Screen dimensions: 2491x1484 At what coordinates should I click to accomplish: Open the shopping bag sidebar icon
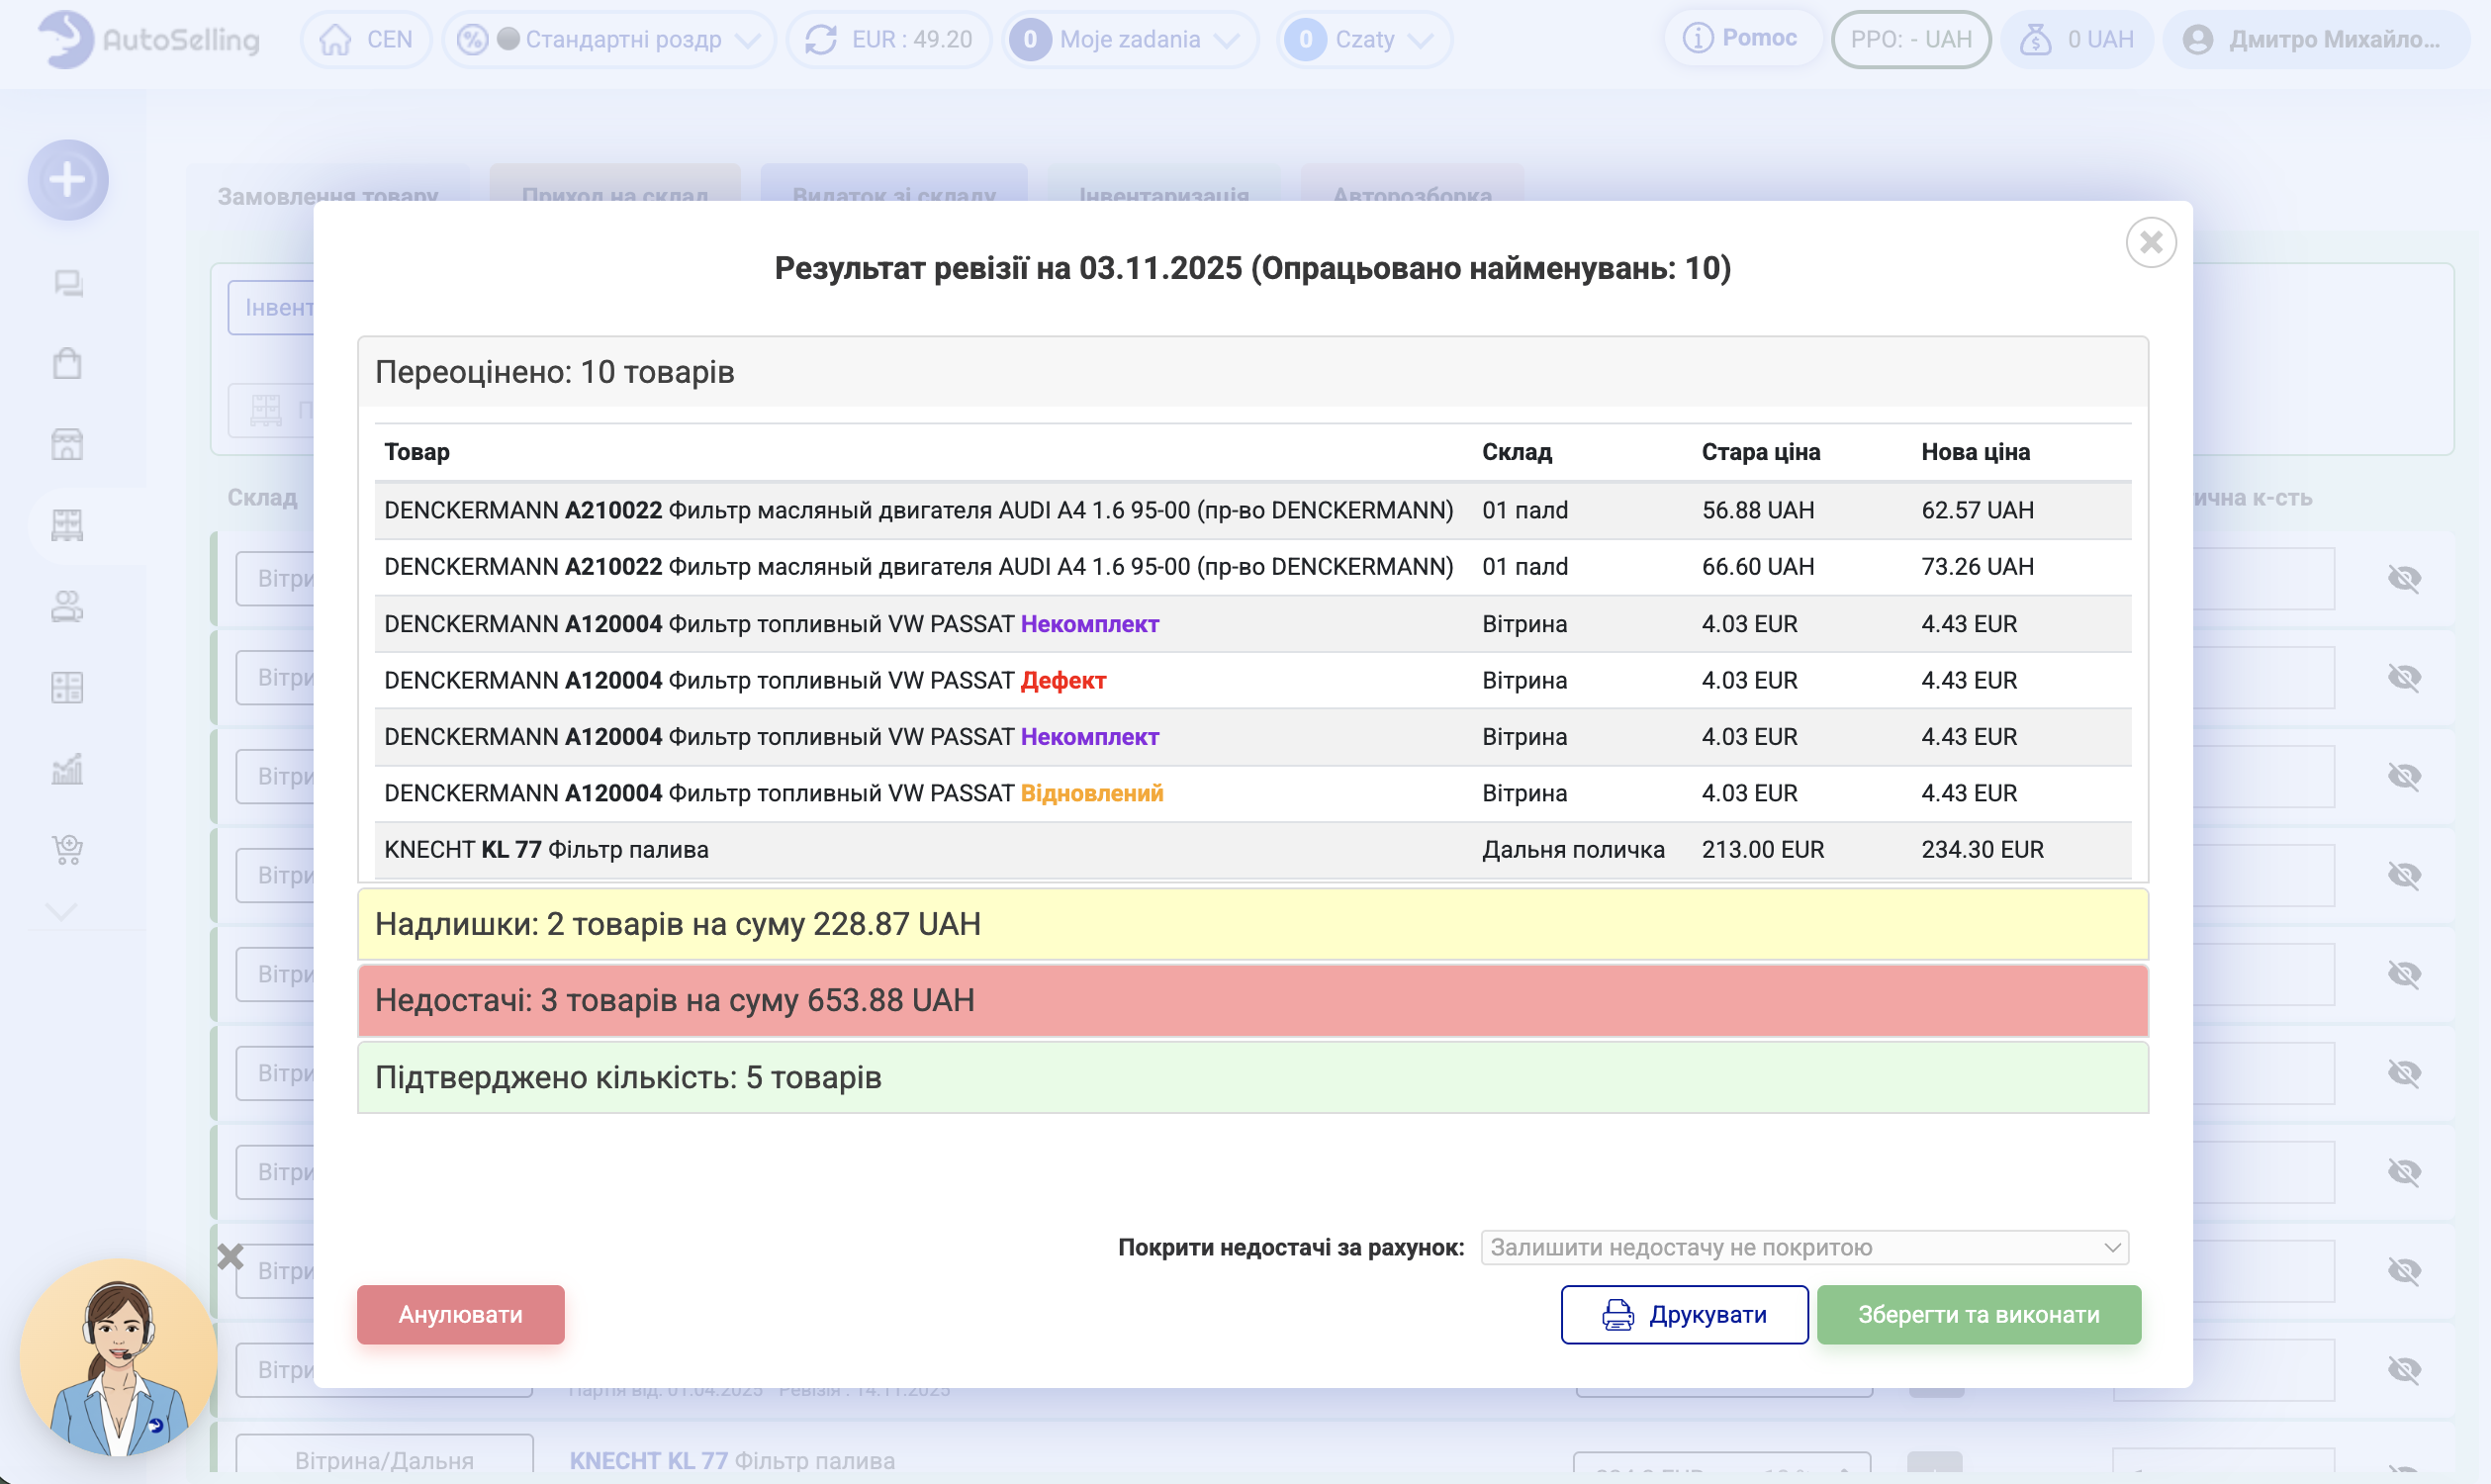pyautogui.click(x=67, y=363)
